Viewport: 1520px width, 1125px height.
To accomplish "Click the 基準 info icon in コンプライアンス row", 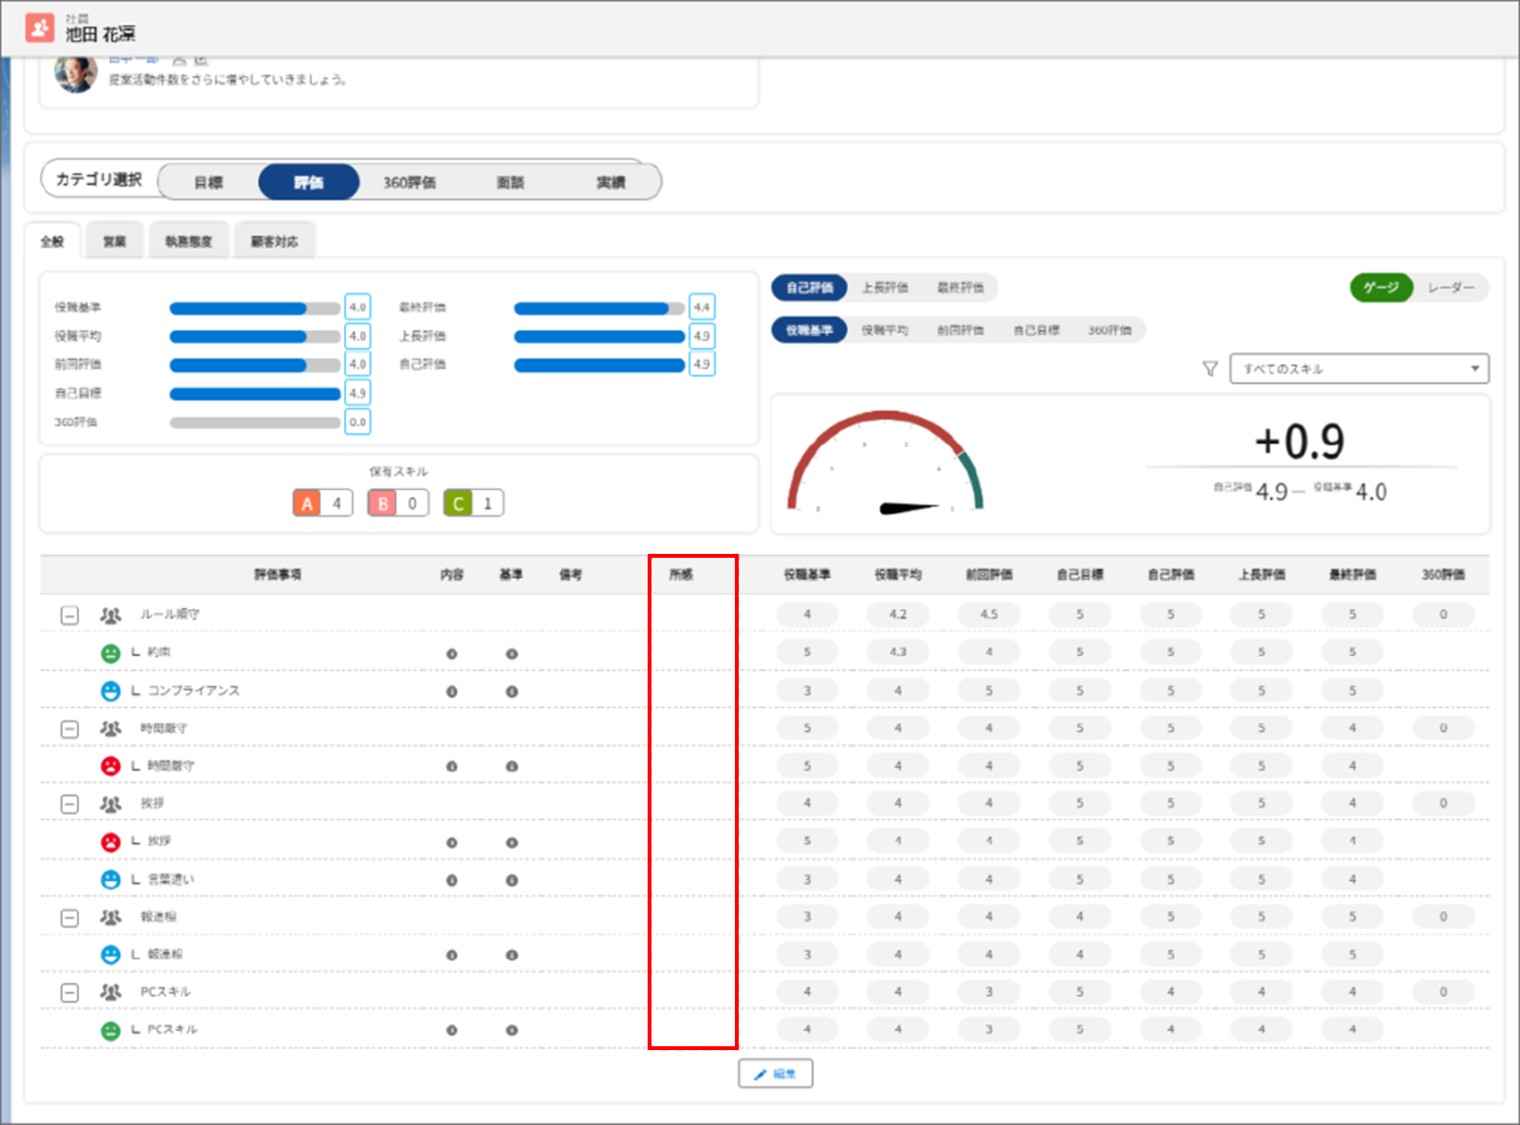I will (512, 691).
